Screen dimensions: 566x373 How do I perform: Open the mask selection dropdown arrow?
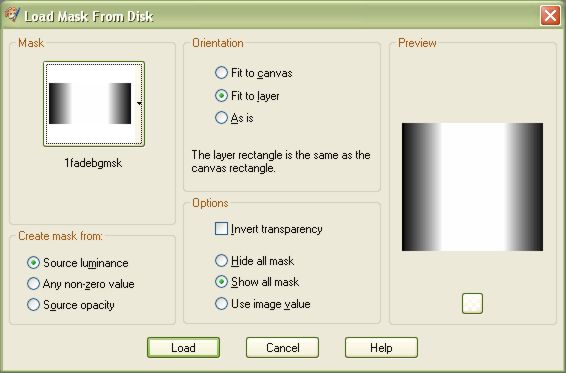[x=139, y=104]
